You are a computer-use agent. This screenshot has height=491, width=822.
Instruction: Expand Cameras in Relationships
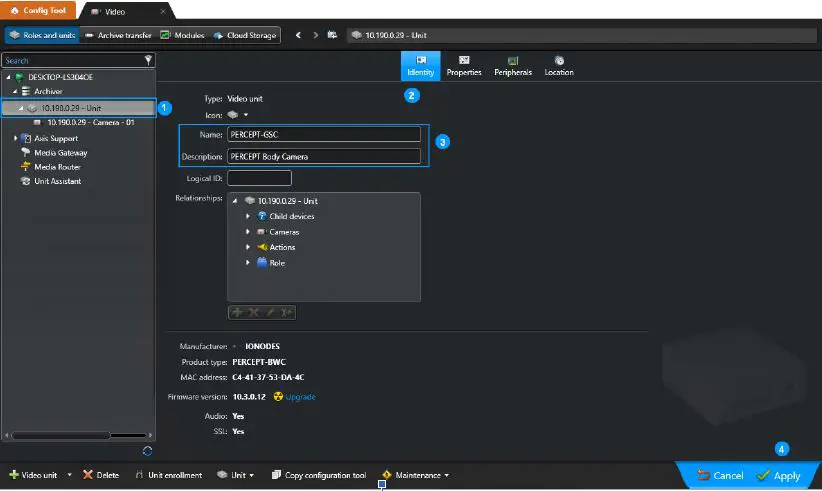248,232
